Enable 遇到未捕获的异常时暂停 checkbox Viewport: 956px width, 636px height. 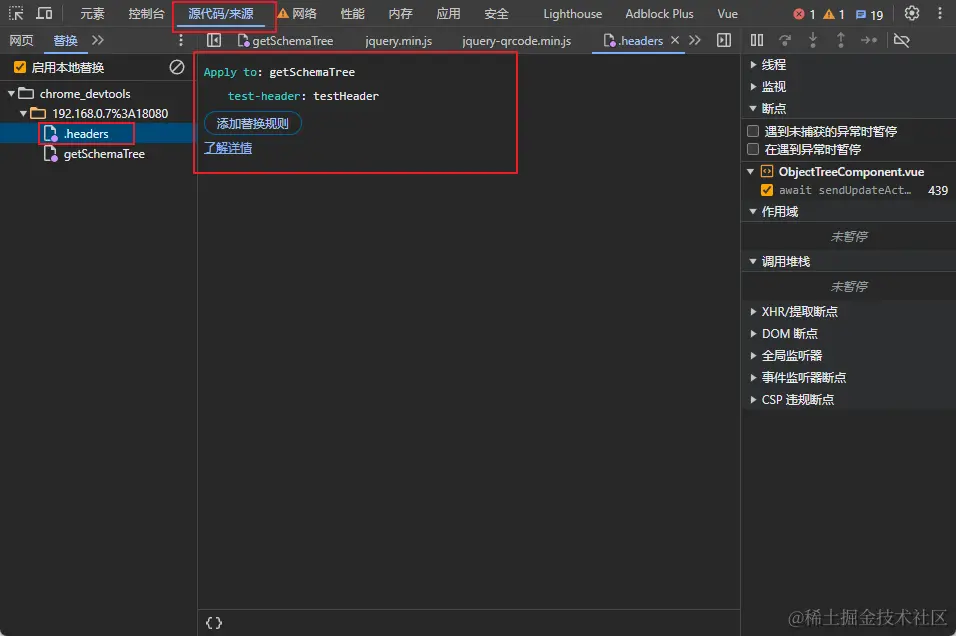tap(753, 131)
